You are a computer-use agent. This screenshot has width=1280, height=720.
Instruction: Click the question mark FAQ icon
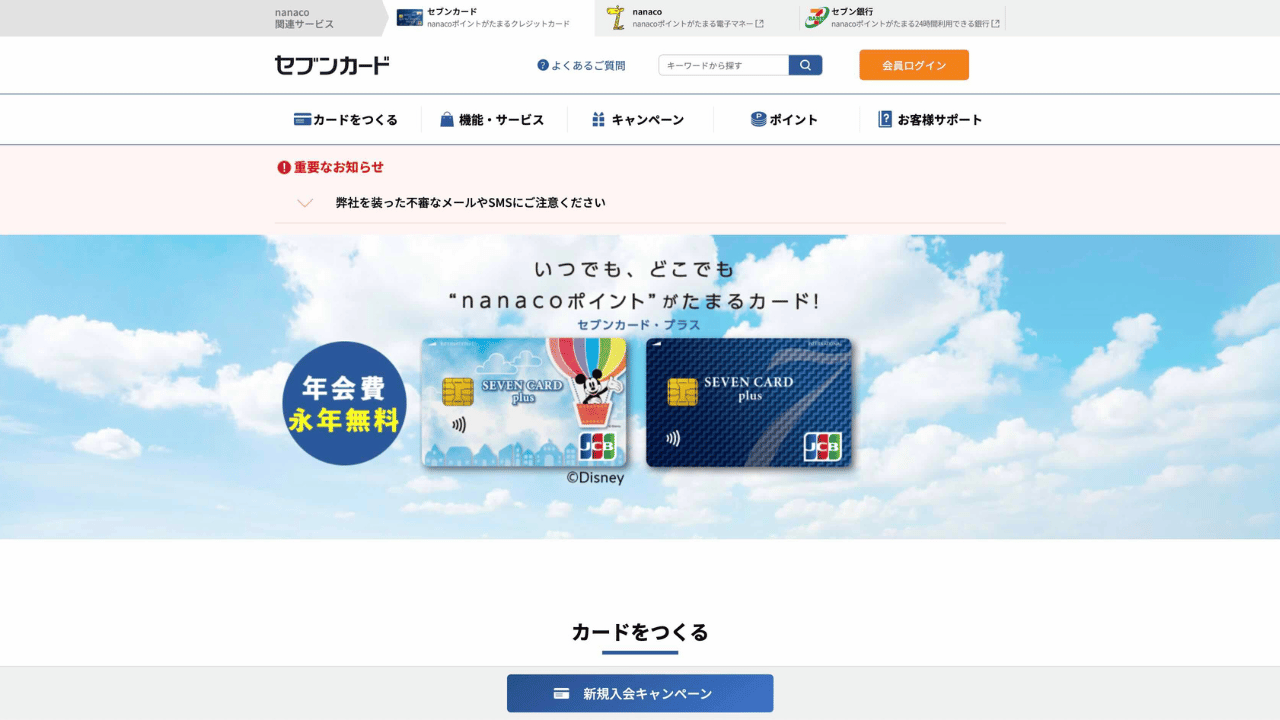543,65
